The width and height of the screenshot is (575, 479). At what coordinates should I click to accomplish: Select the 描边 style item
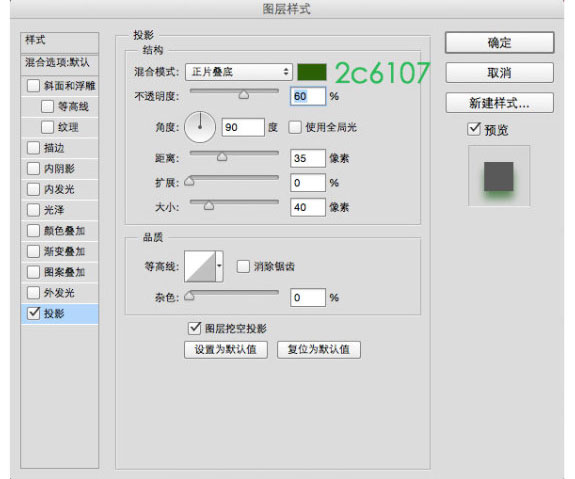pos(60,148)
